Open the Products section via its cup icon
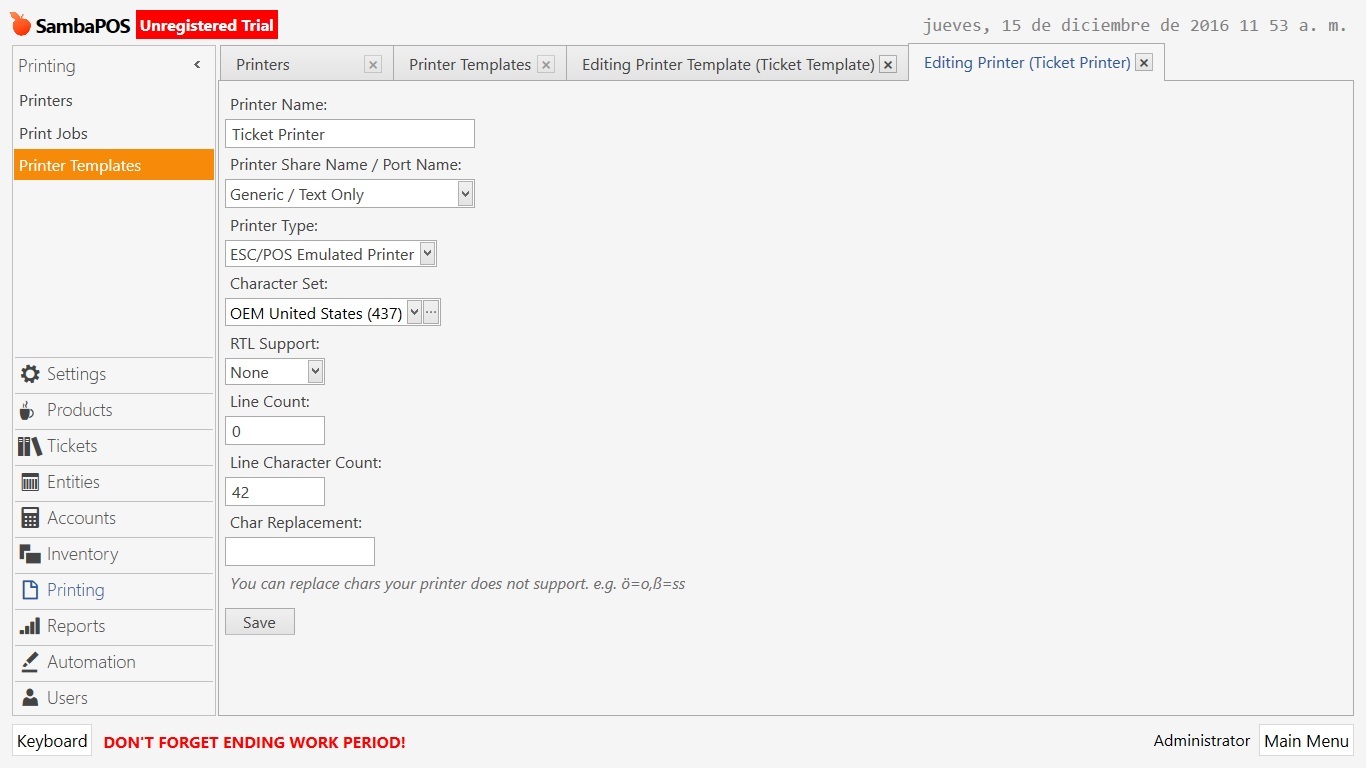 [31, 410]
